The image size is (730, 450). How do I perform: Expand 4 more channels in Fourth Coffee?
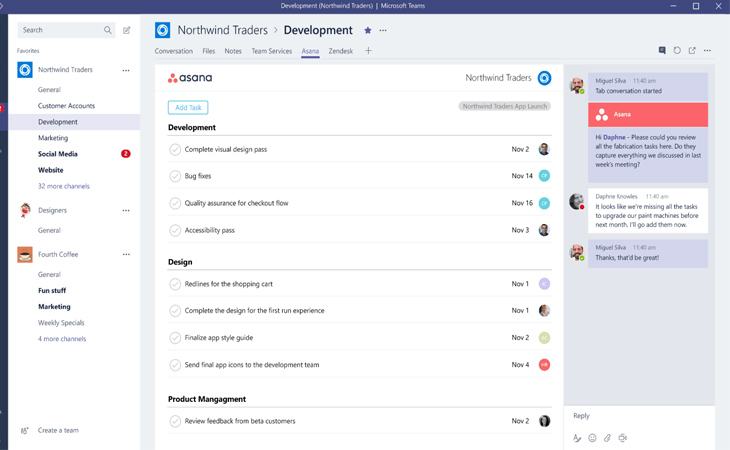pos(62,339)
